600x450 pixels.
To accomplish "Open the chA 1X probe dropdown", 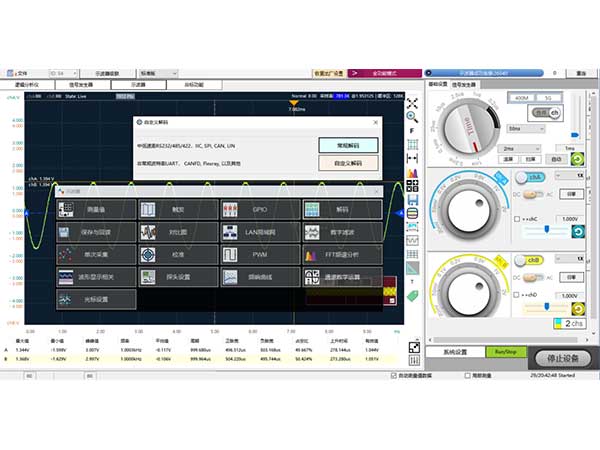I will point(570,175).
